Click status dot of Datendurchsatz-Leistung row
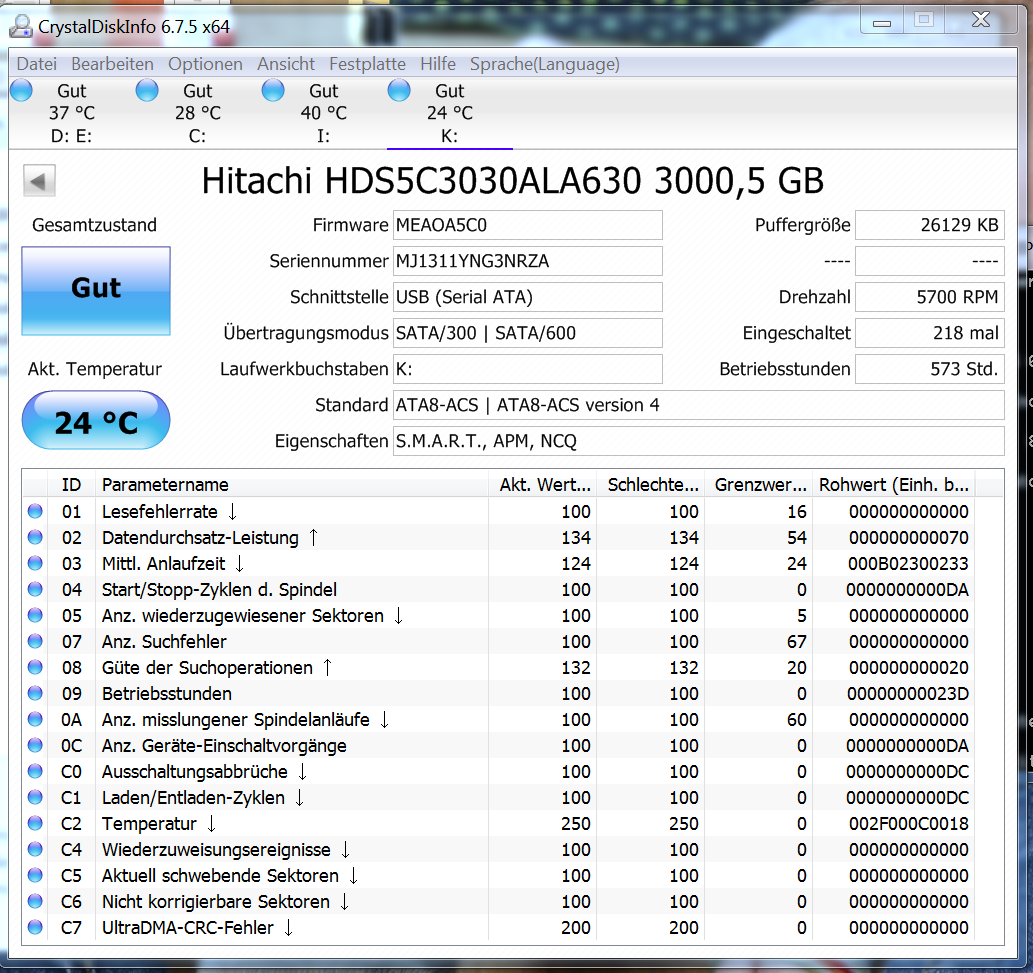 tap(35, 537)
